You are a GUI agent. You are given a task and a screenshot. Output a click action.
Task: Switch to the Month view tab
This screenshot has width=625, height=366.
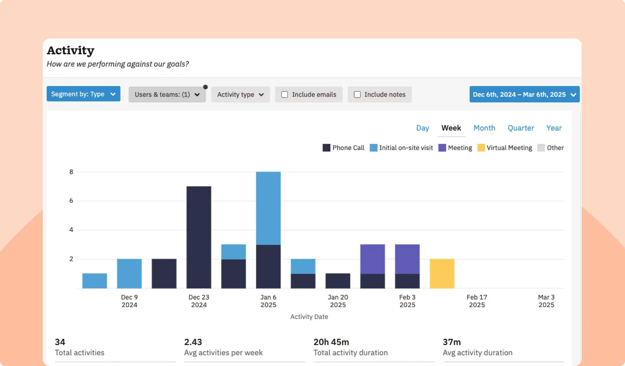tap(484, 128)
